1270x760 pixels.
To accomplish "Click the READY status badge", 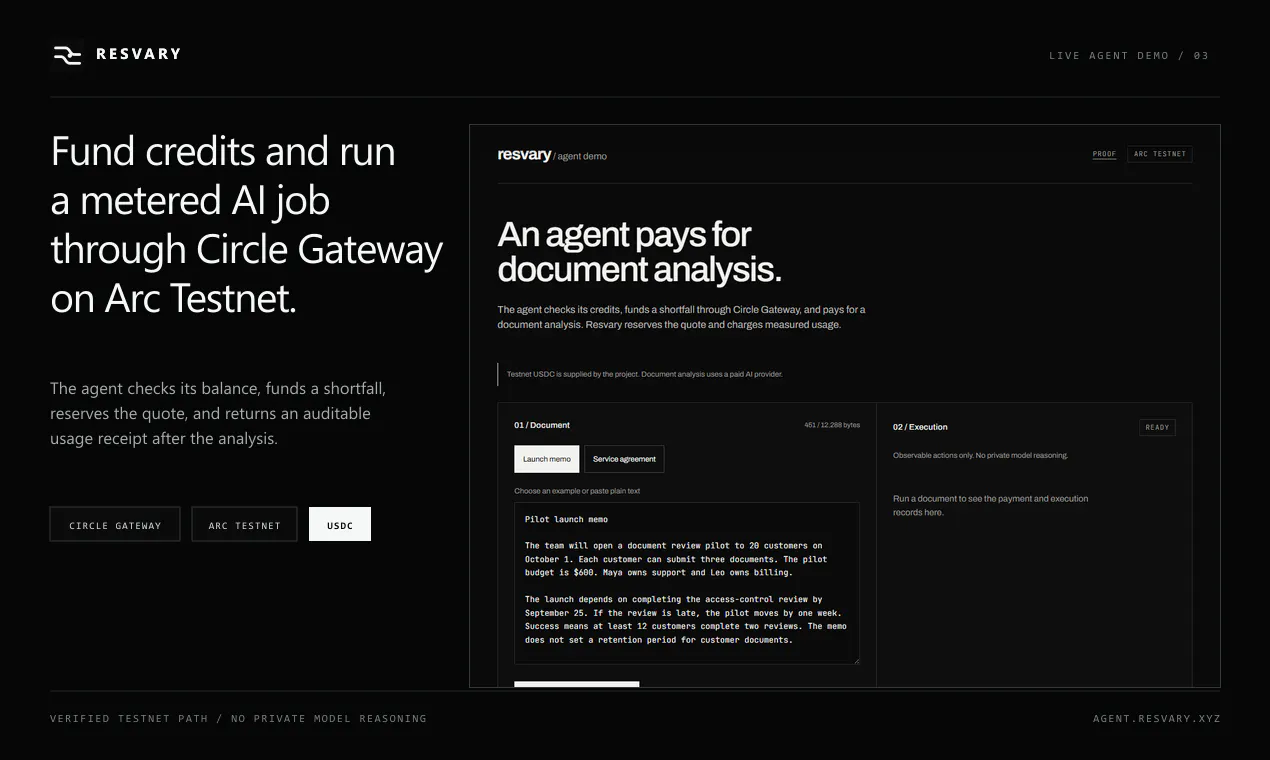I will 1157,427.
